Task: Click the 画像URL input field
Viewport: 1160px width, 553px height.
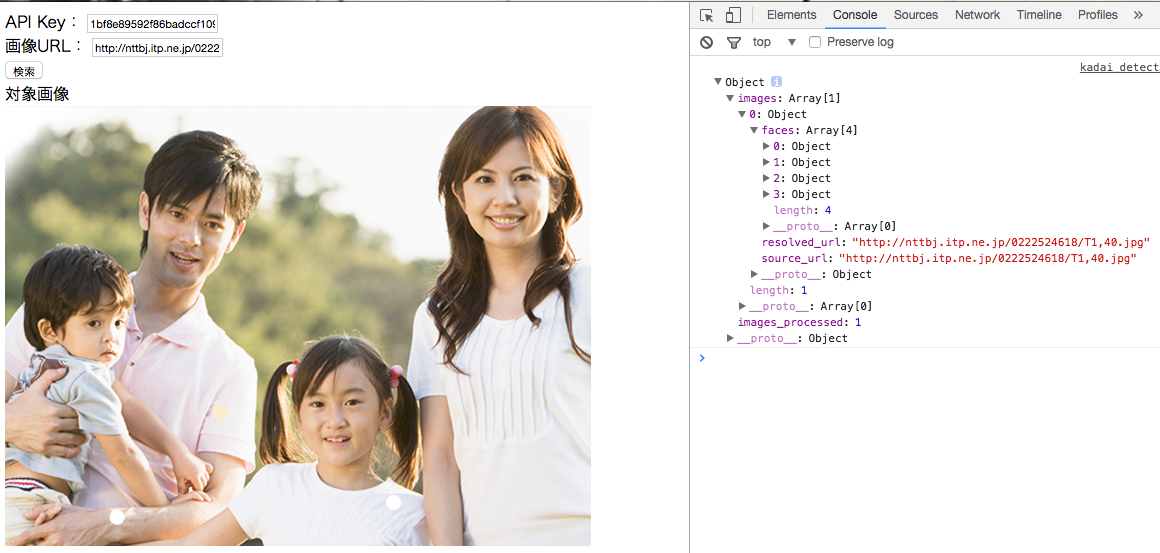Action: 157,47
